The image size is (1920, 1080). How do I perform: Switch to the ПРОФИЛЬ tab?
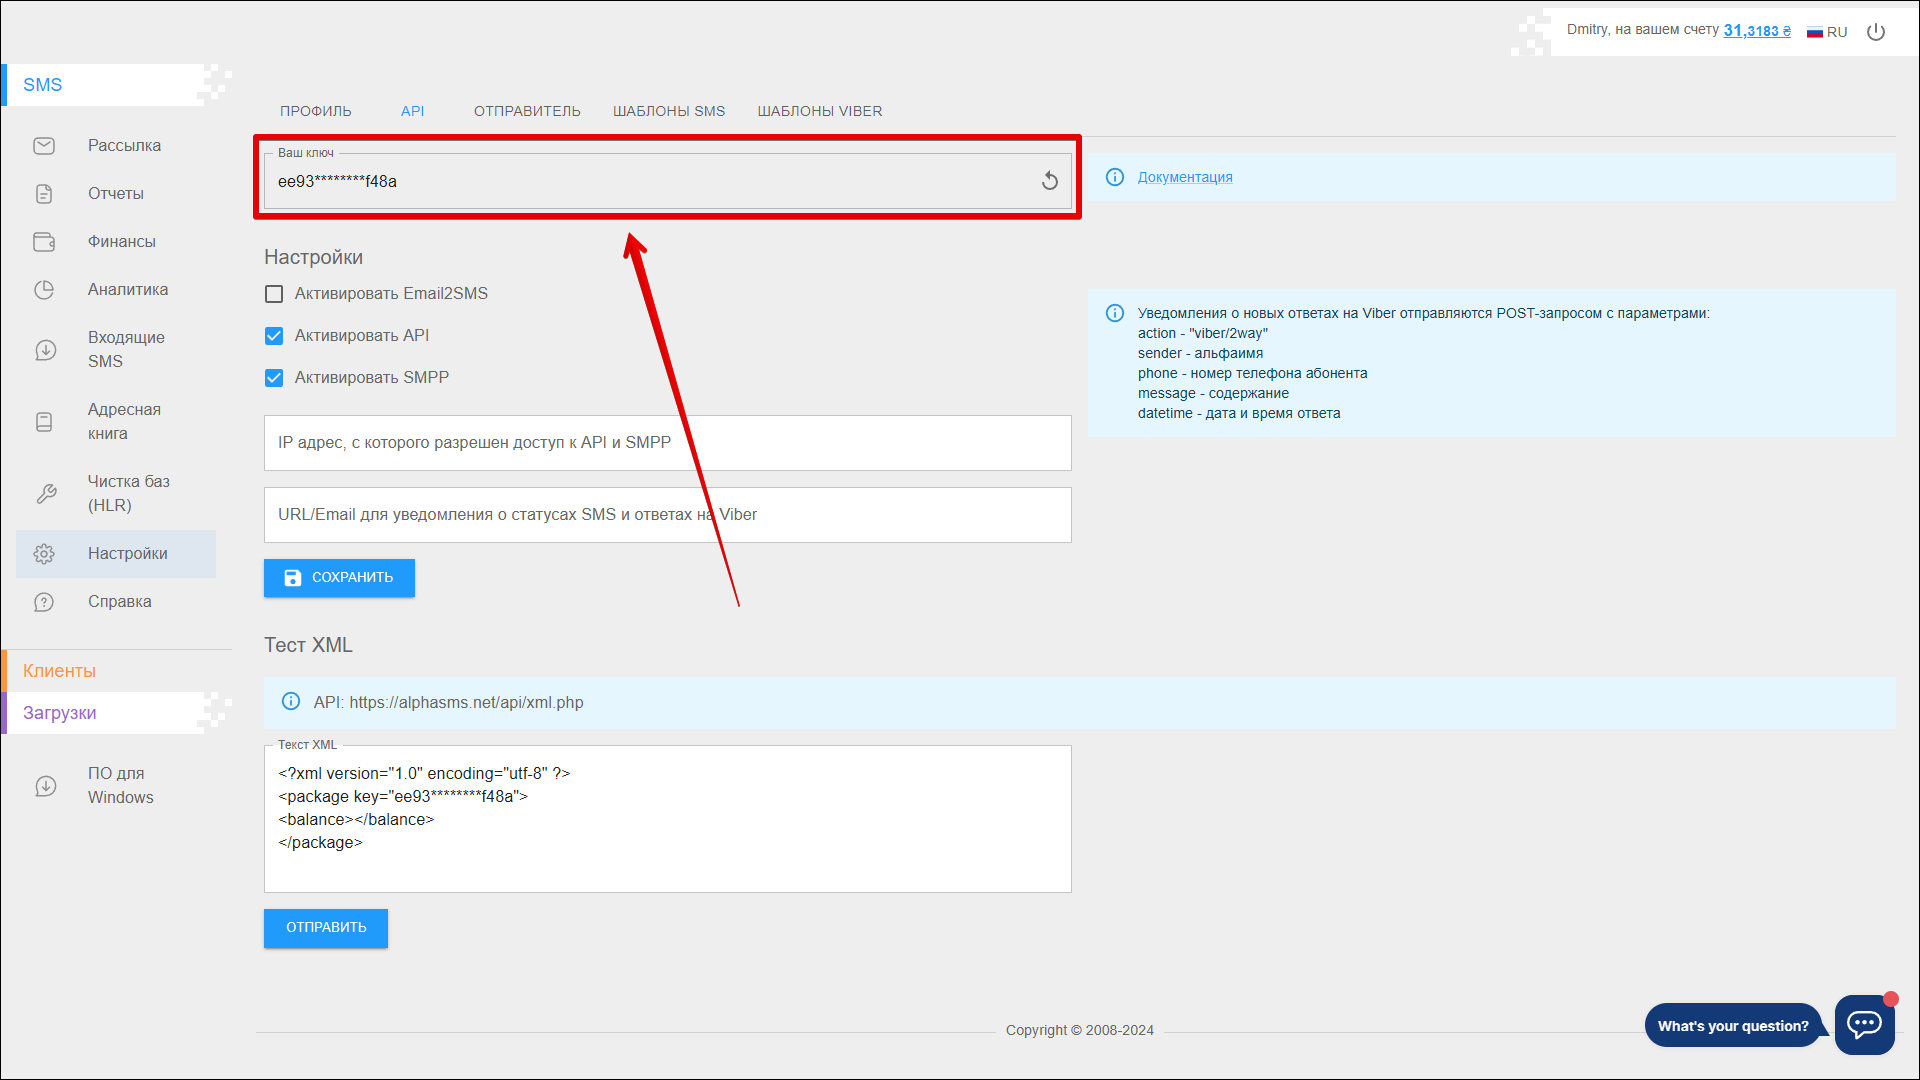pos(316,111)
